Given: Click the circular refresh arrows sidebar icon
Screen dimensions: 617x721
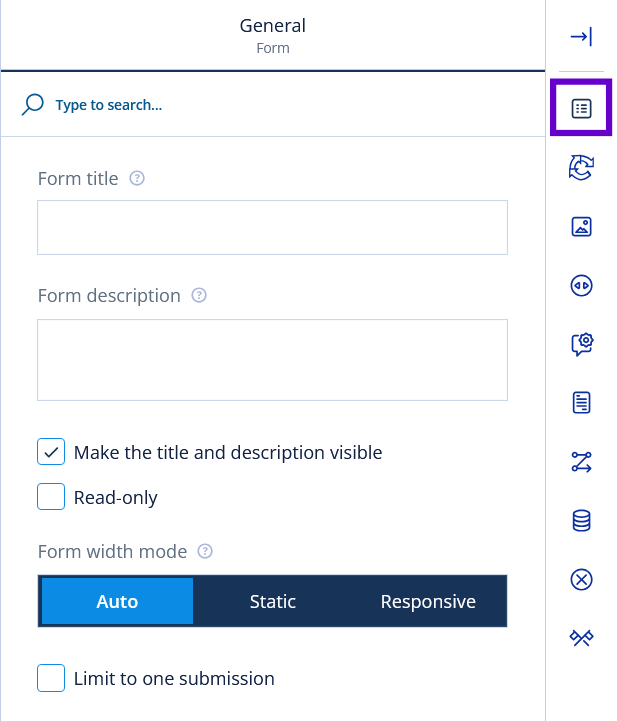Looking at the screenshot, I should pyautogui.click(x=581, y=167).
